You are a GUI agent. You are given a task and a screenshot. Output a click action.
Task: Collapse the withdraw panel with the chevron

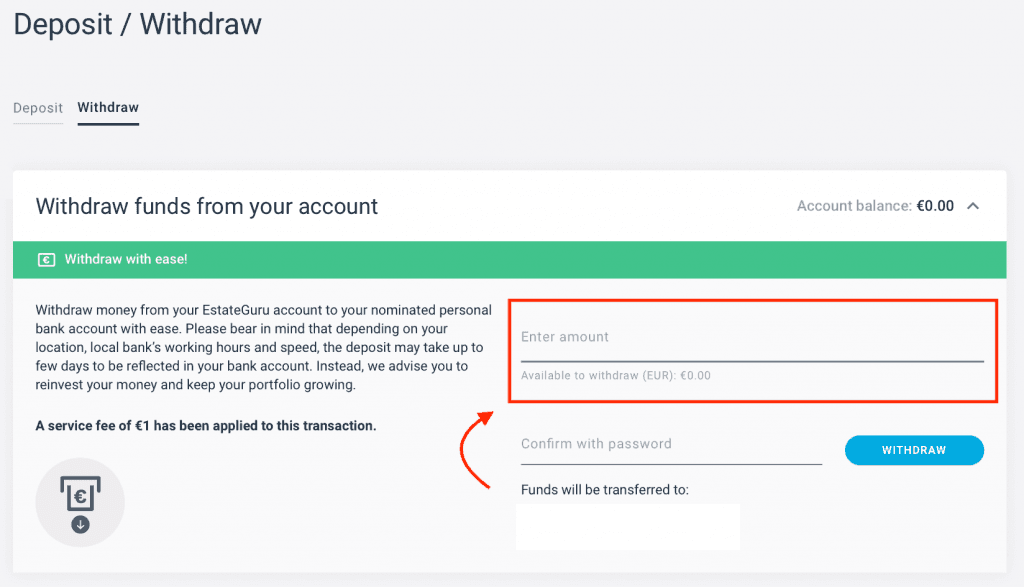click(x=974, y=206)
